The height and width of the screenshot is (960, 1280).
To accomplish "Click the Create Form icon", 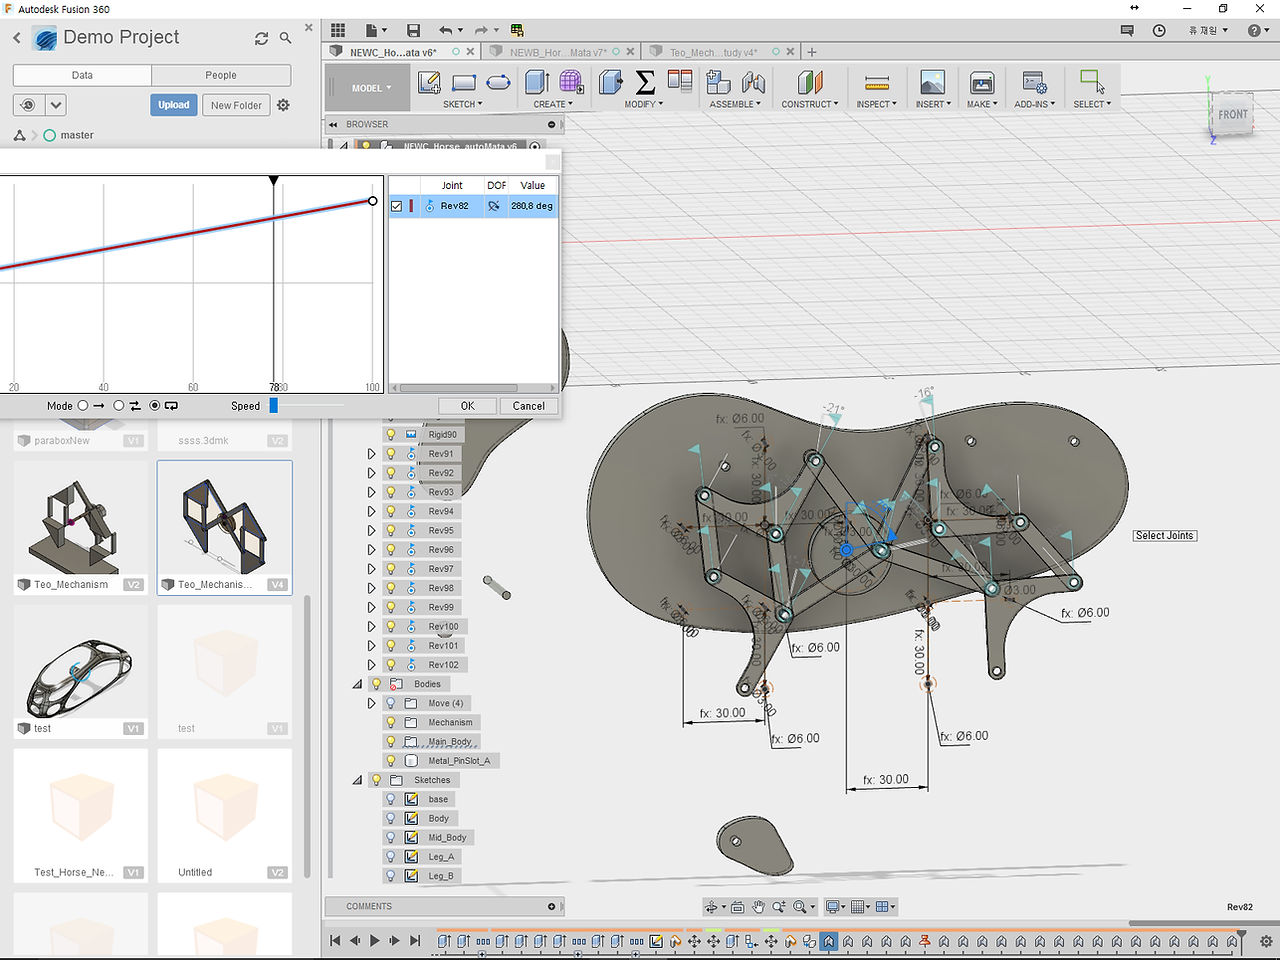I will tap(571, 82).
